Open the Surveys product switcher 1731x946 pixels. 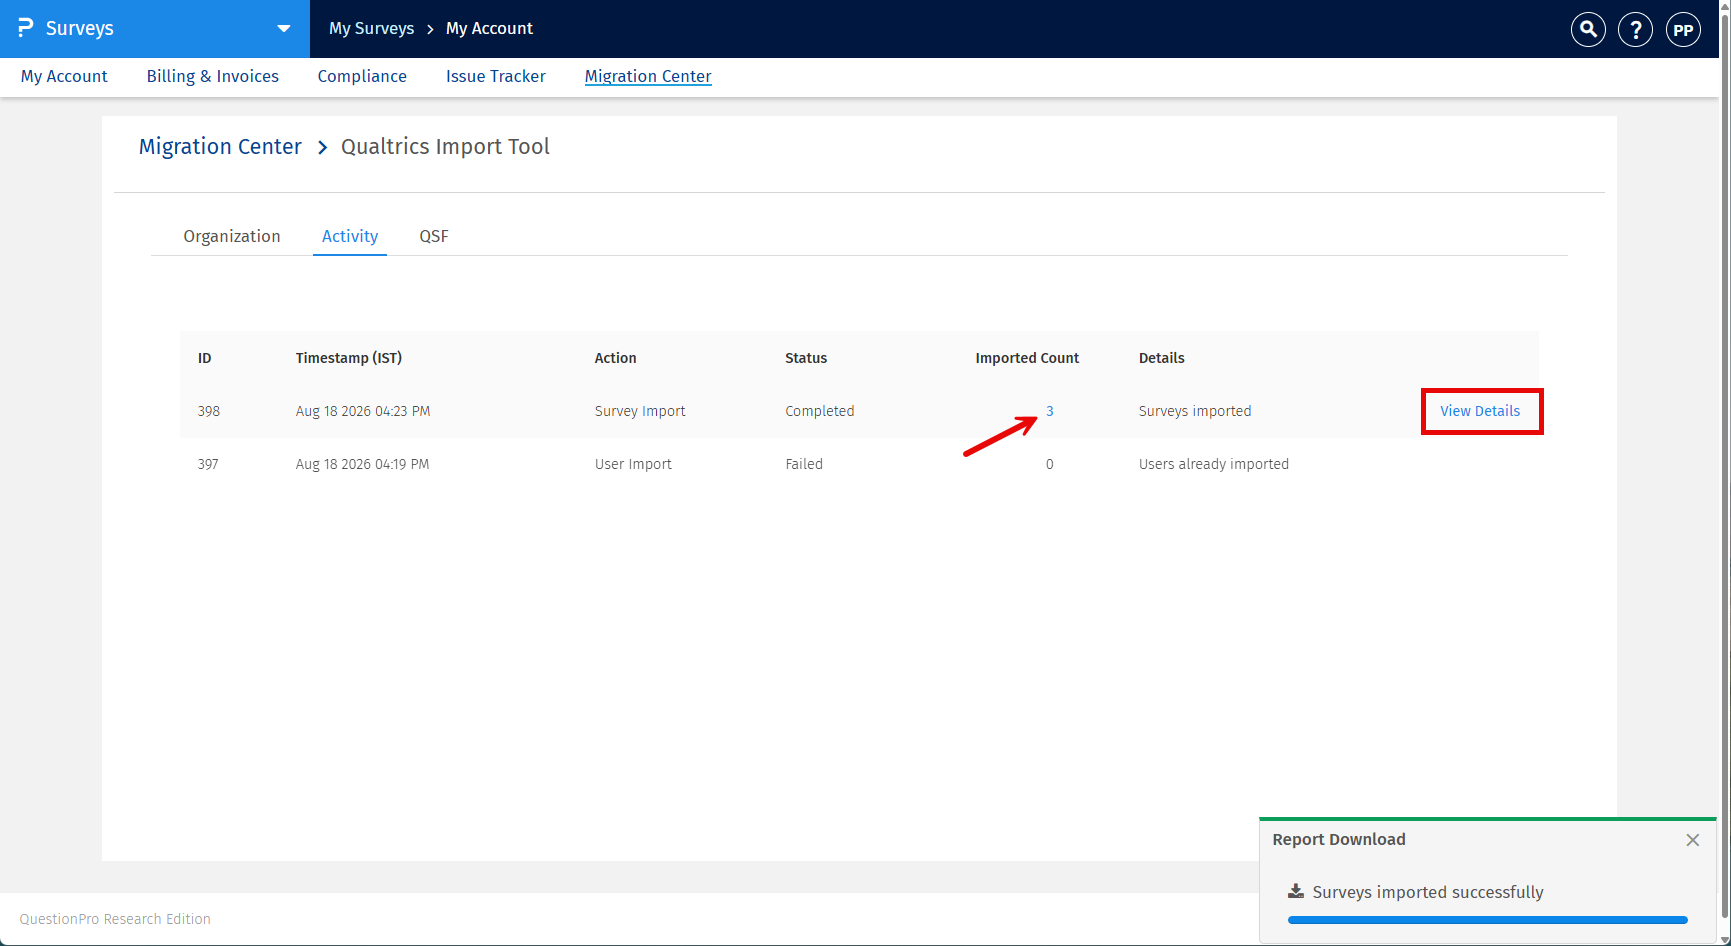coord(155,29)
